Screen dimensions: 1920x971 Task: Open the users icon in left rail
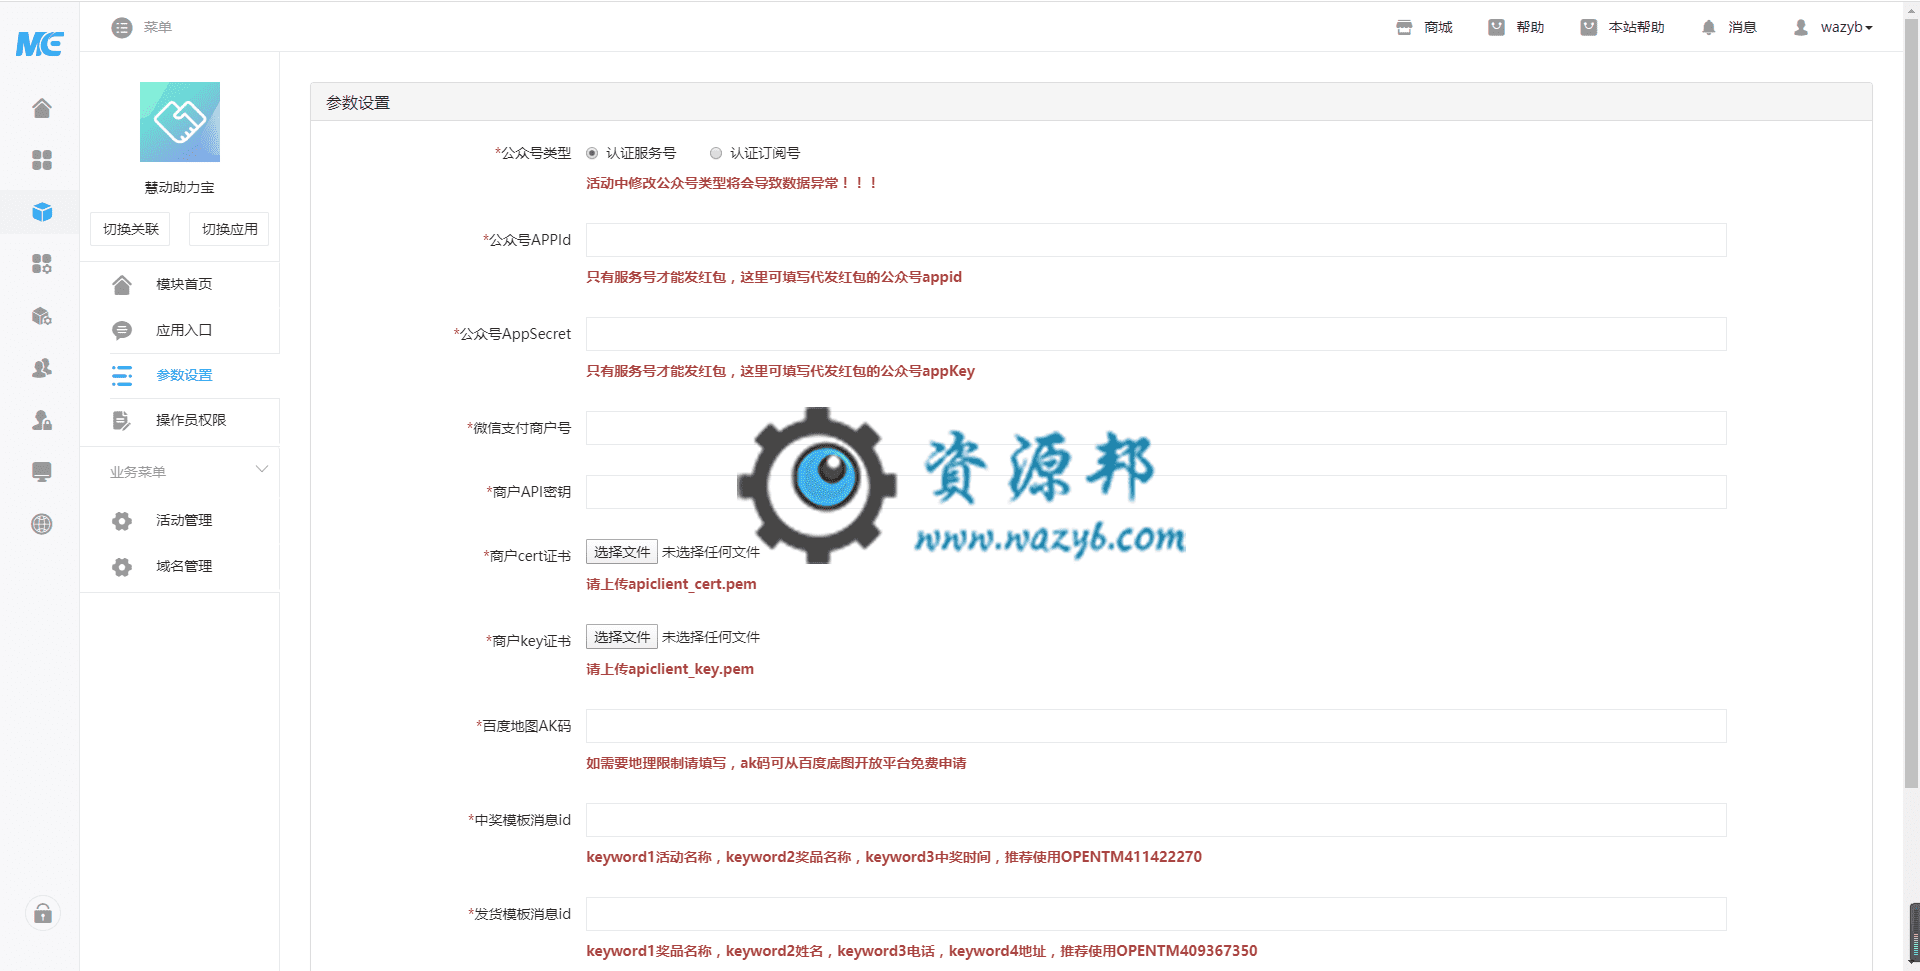coord(41,368)
